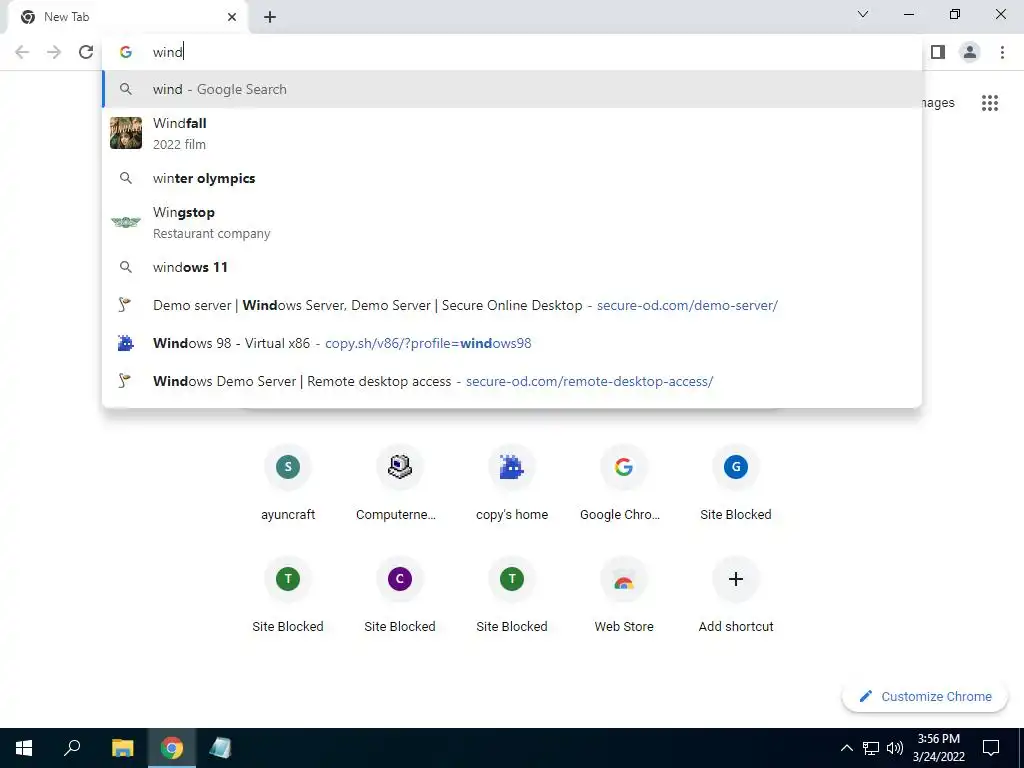1024x768 pixels.
Task: Click Add shortcut plus tile
Action: point(736,595)
